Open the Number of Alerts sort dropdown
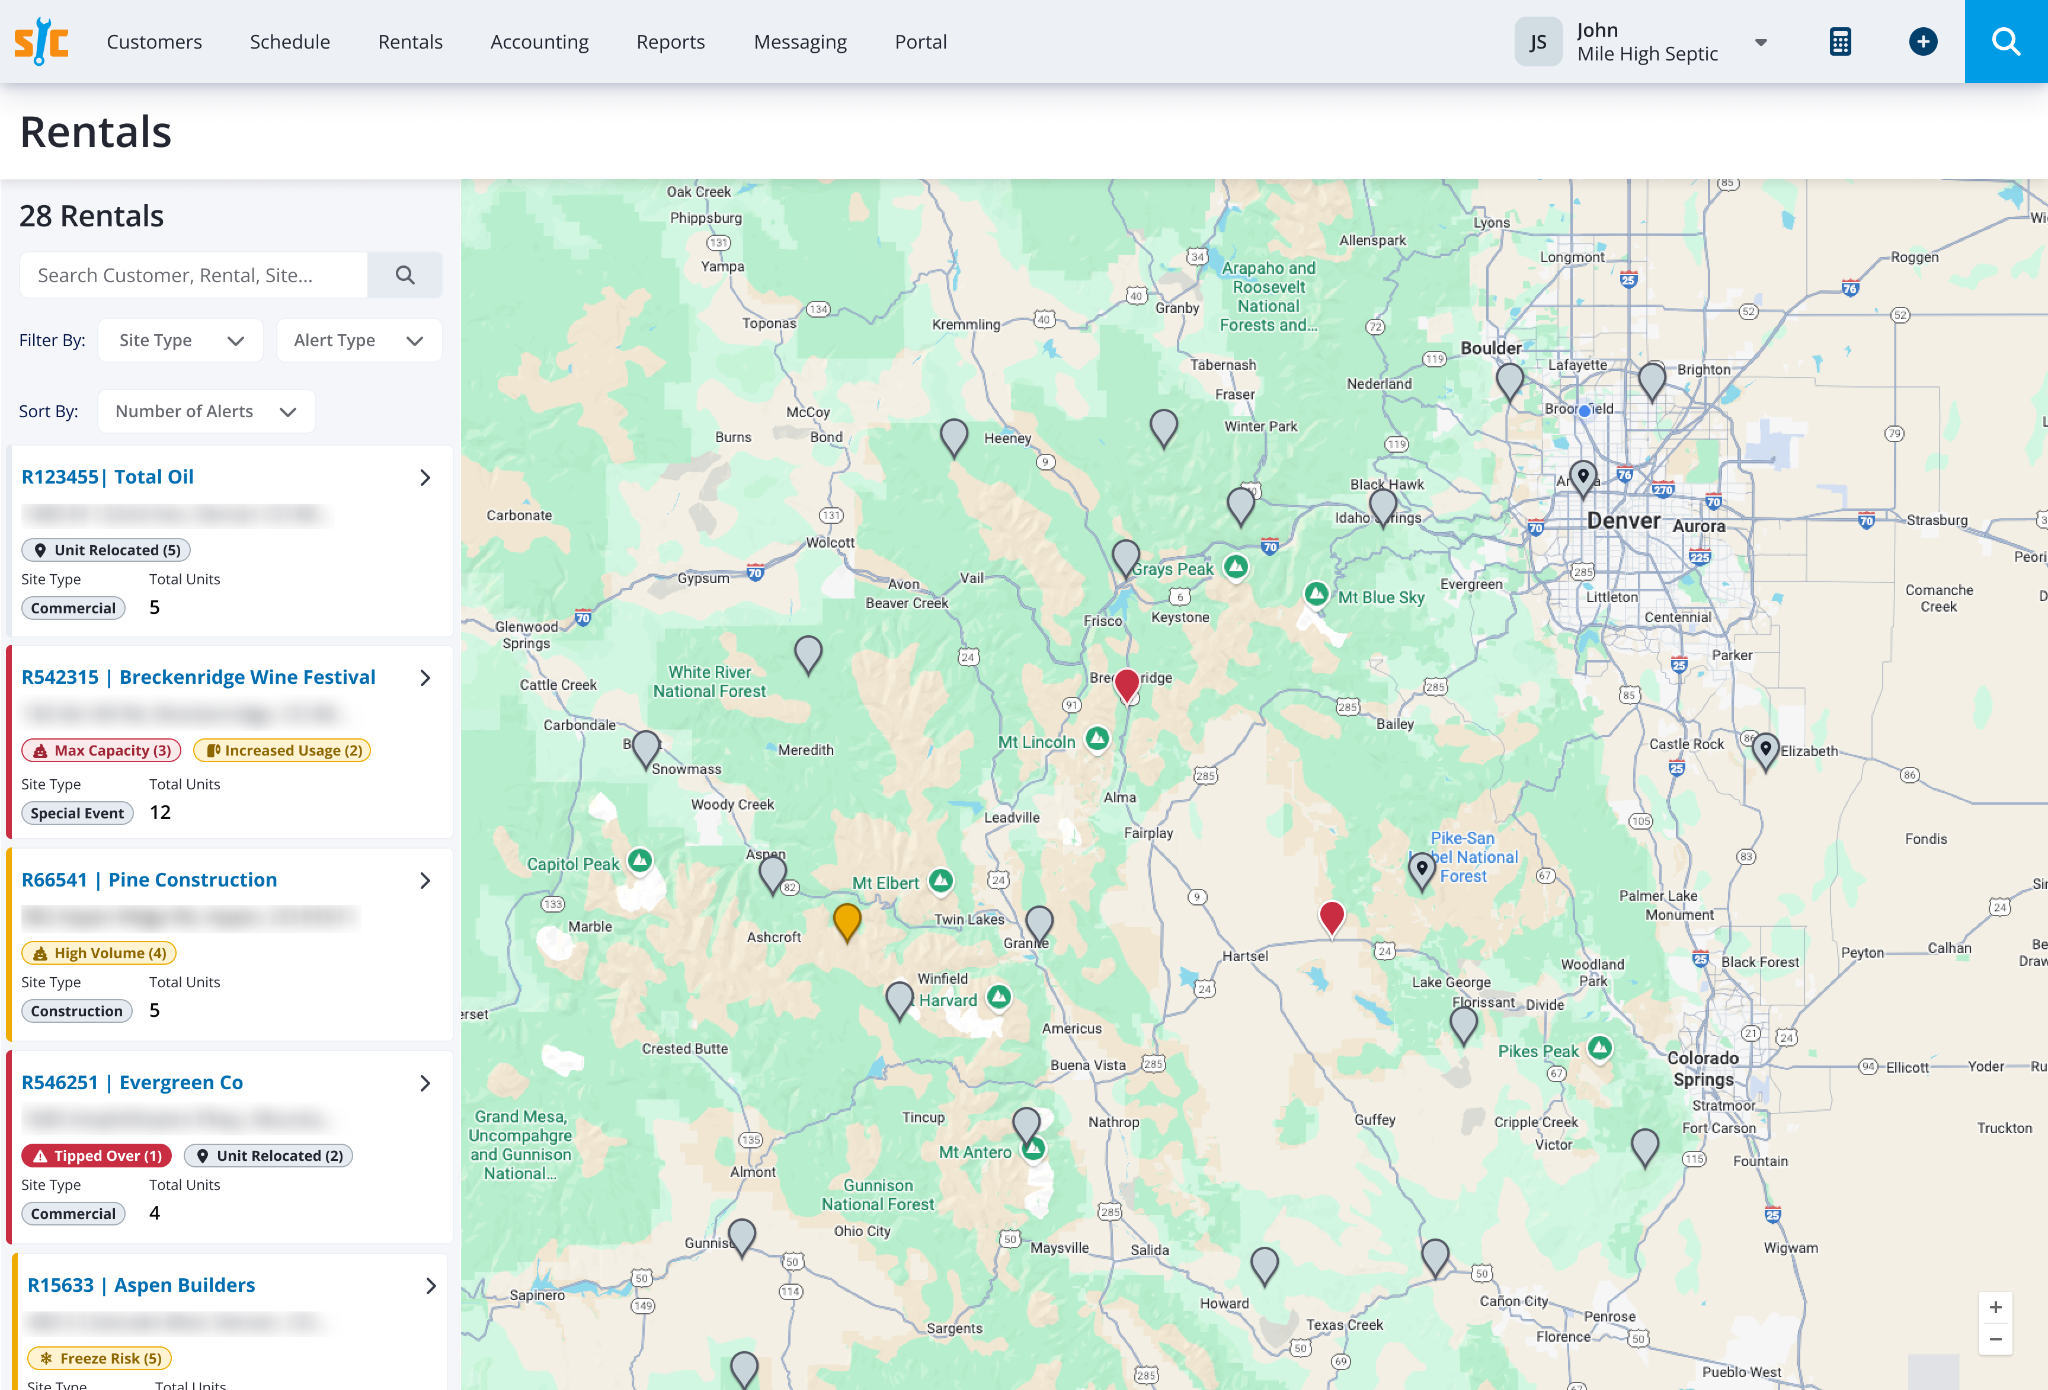This screenshot has width=2048, height=1390. (x=206, y=411)
